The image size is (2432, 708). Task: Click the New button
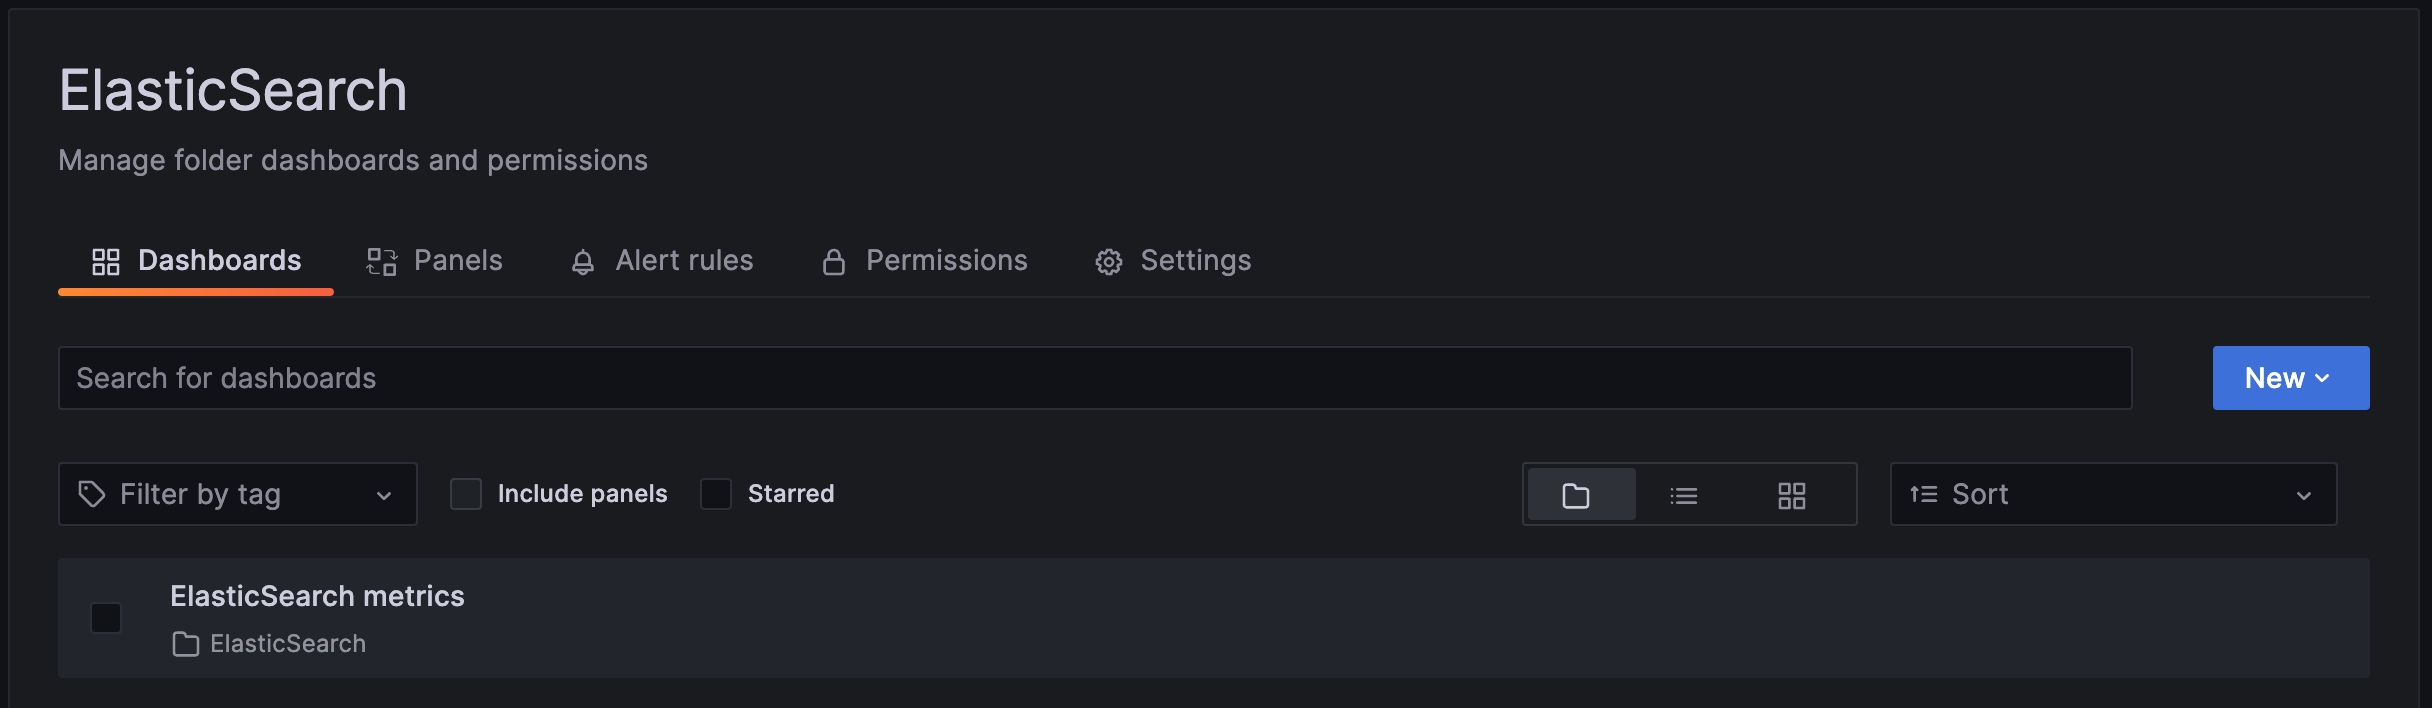(2275, 377)
